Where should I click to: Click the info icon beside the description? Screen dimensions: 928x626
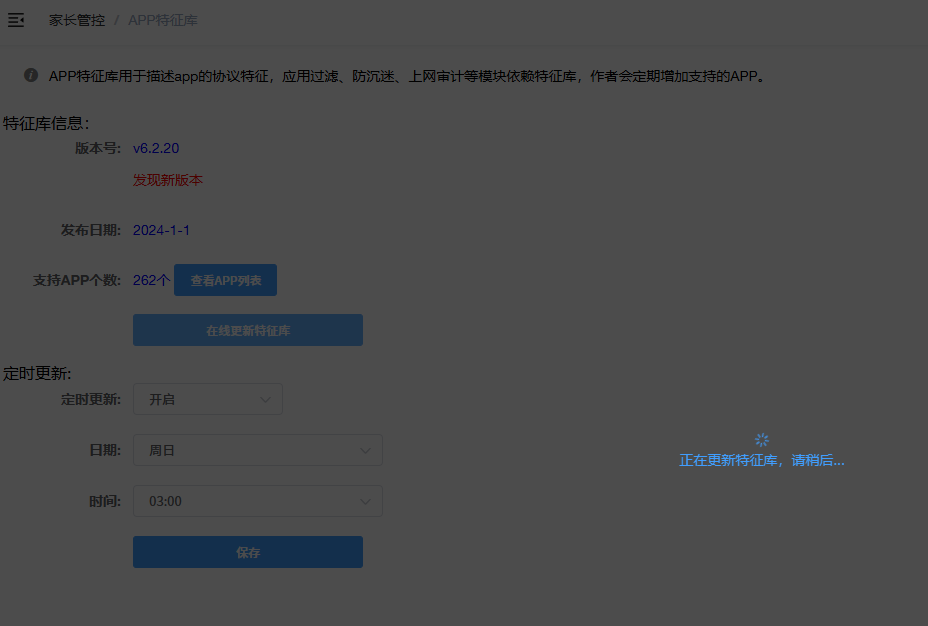tap(31, 75)
